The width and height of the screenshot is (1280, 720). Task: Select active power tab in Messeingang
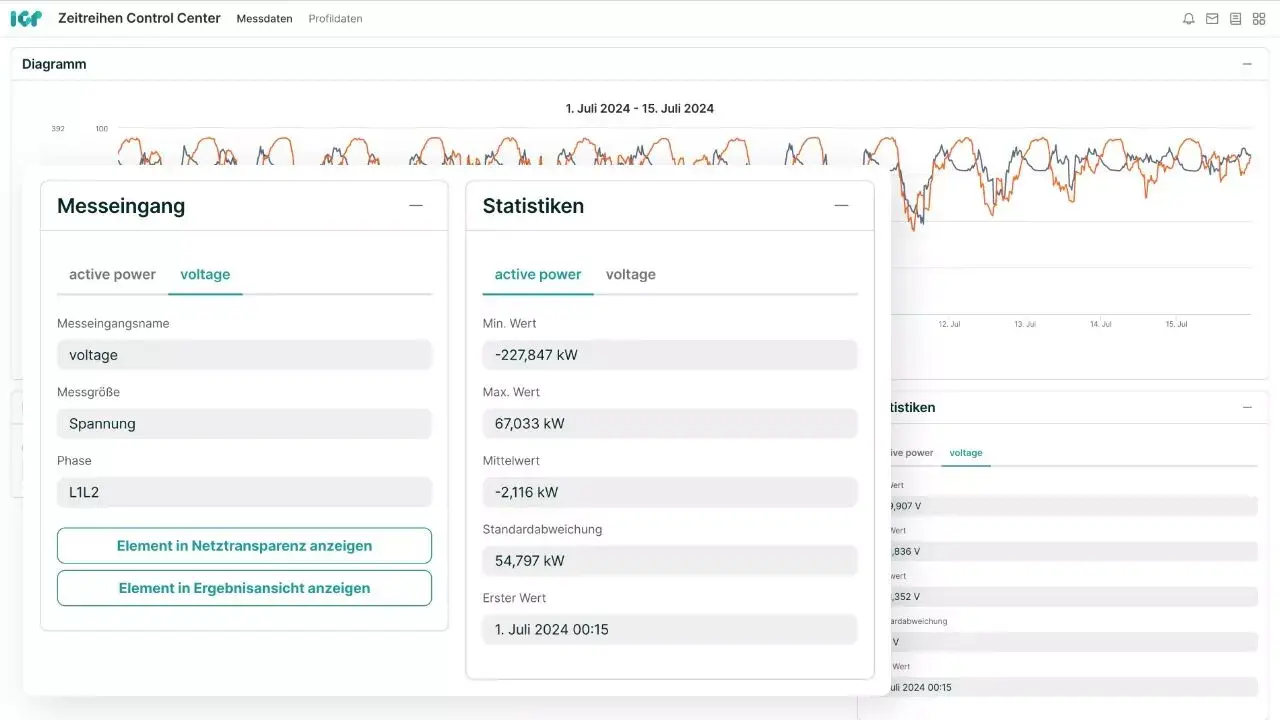pyautogui.click(x=112, y=274)
